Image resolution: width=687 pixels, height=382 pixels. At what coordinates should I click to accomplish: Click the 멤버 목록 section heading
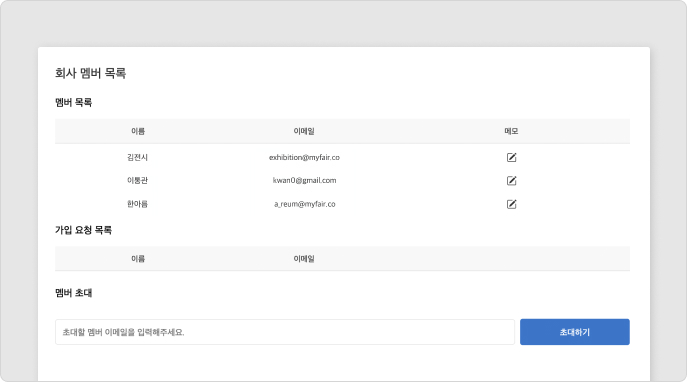pyautogui.click(x=74, y=103)
